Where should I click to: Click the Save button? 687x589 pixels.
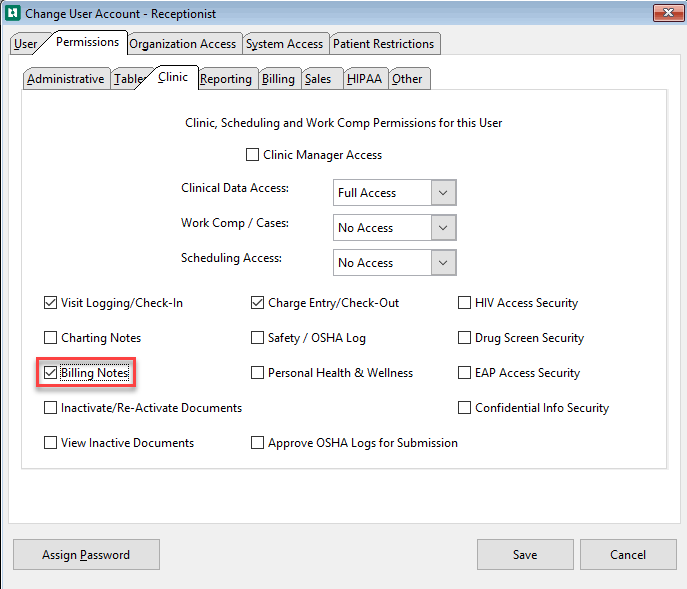click(x=525, y=555)
